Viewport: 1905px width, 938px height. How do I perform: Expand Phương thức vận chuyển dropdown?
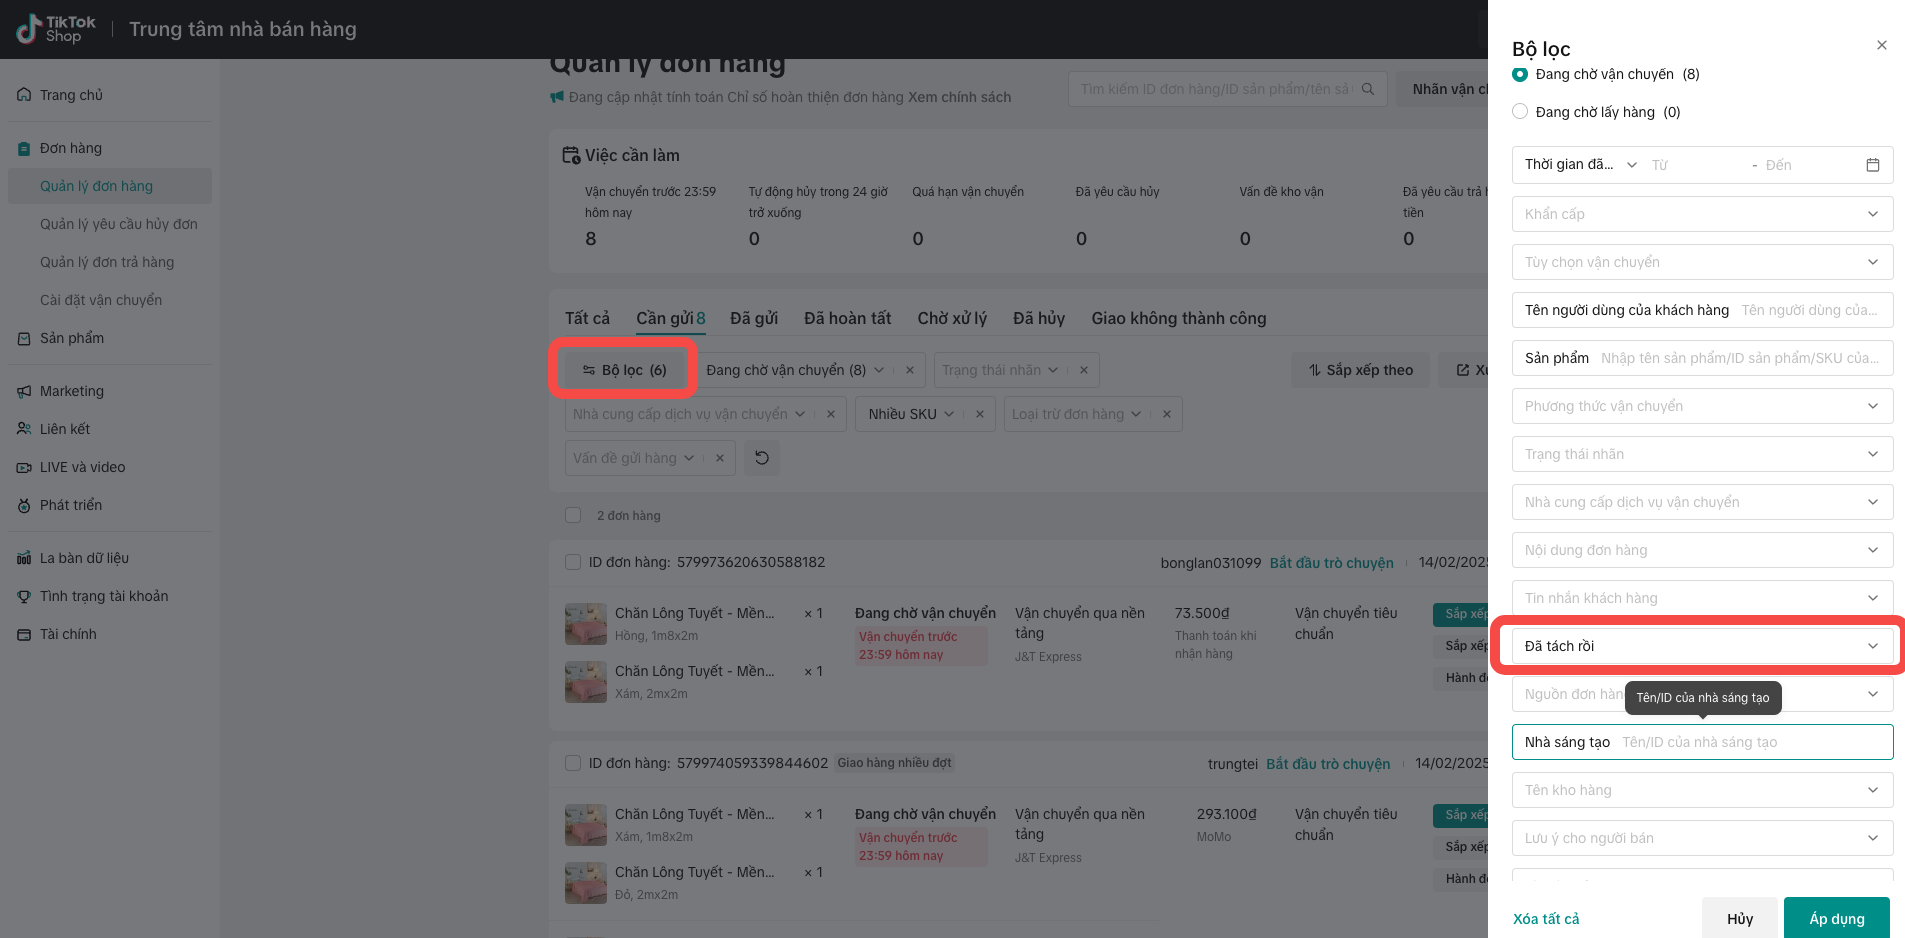click(1701, 406)
